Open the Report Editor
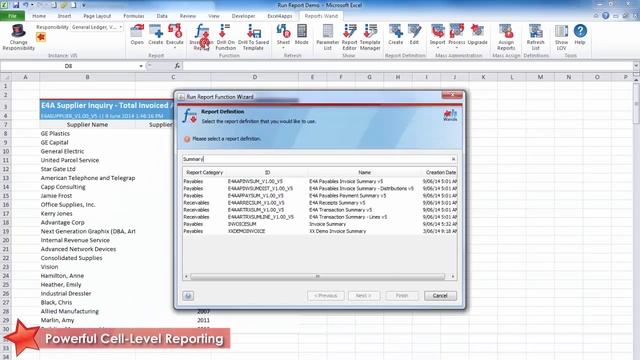640x360 pixels. click(x=349, y=37)
